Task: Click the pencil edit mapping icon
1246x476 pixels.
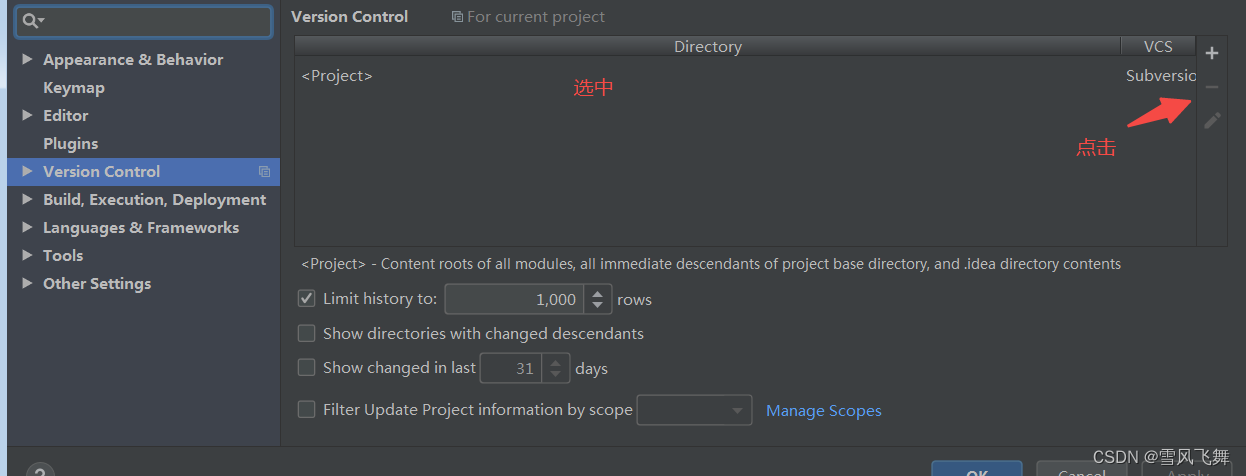Action: [1212, 121]
